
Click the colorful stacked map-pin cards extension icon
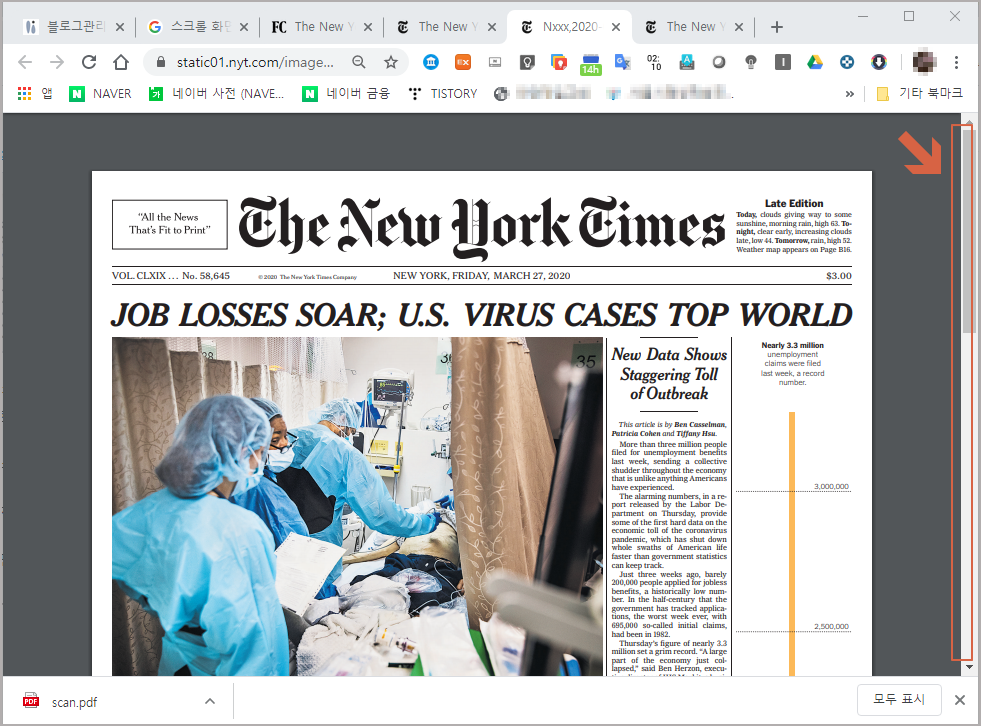[559, 62]
